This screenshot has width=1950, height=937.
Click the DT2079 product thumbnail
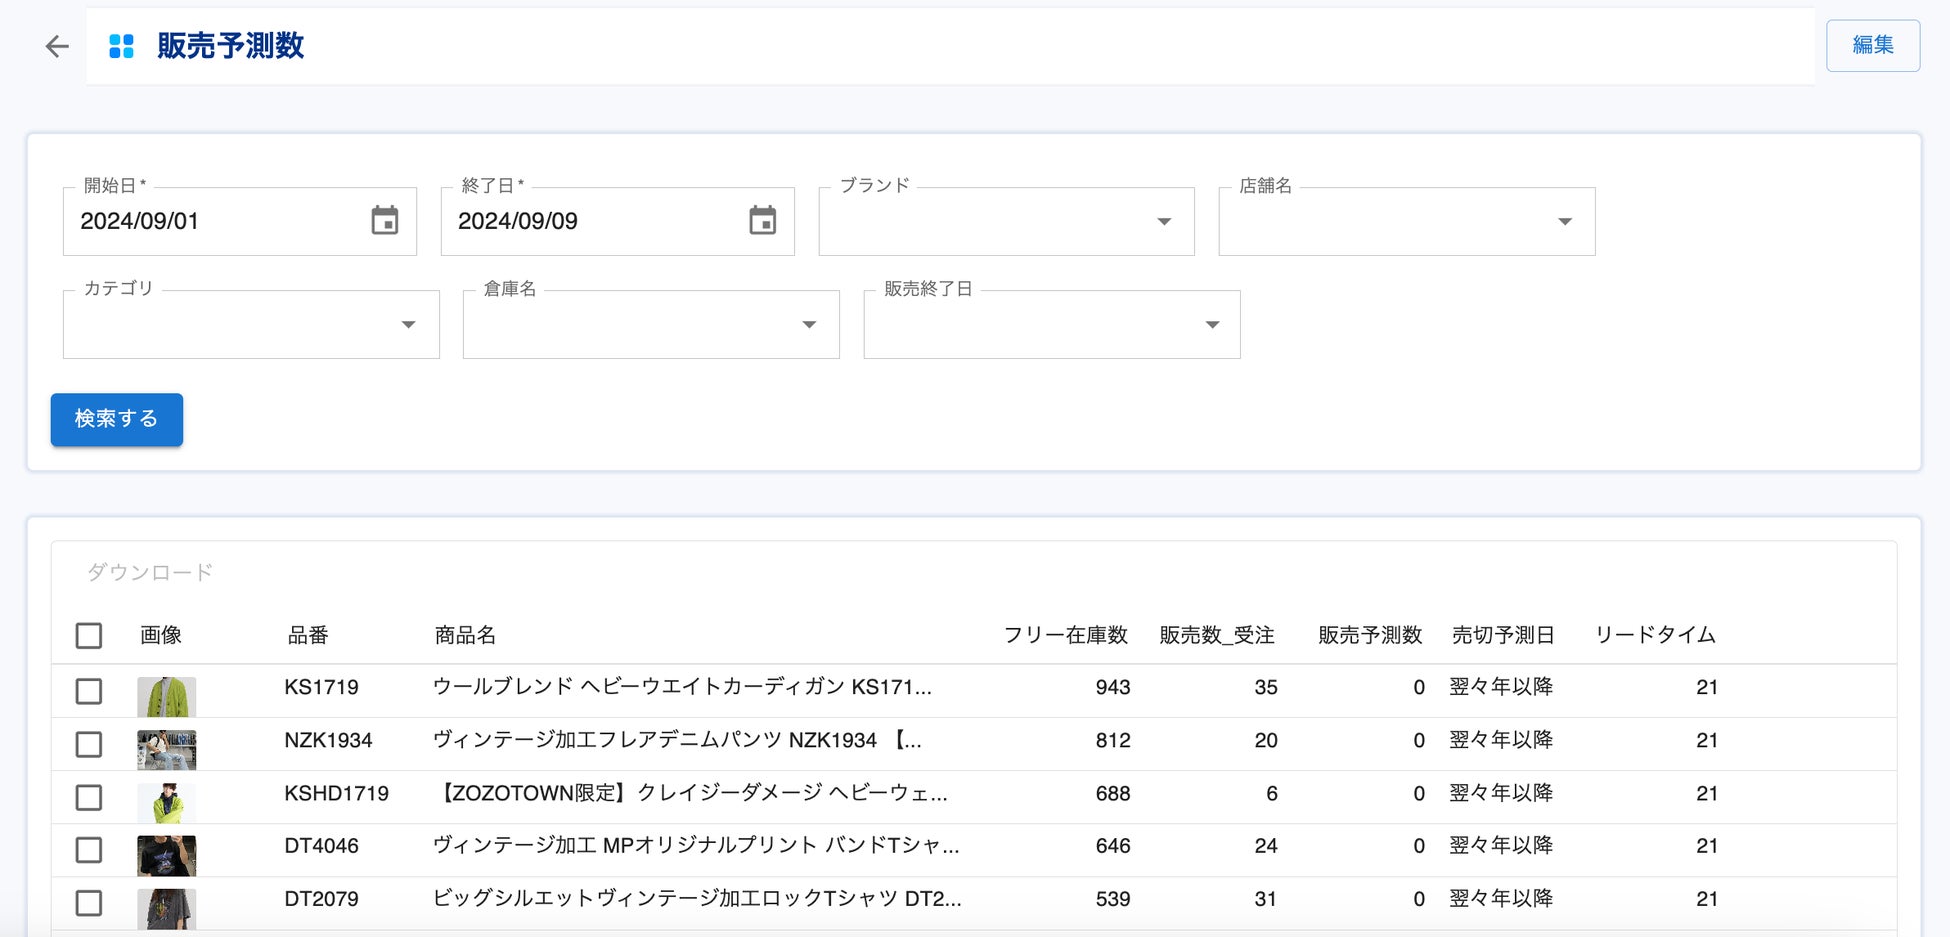point(166,908)
